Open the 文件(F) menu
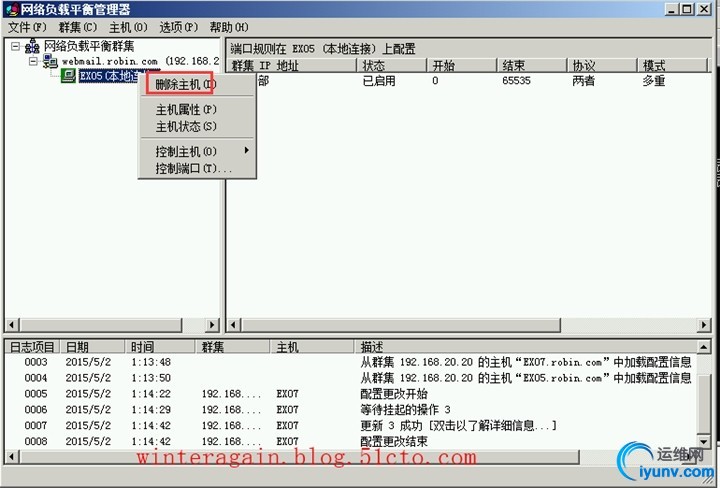 tap(27, 27)
